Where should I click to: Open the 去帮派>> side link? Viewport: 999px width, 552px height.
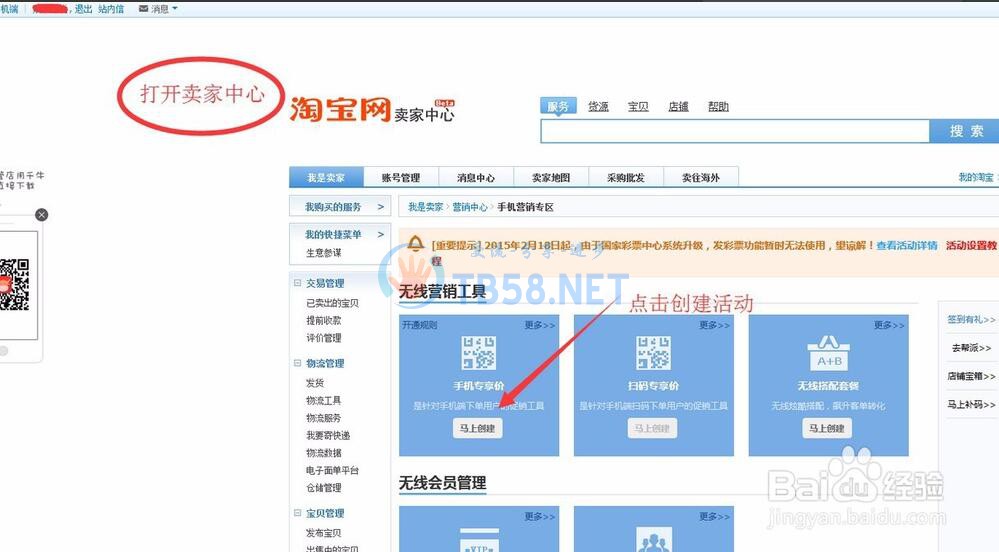972,348
